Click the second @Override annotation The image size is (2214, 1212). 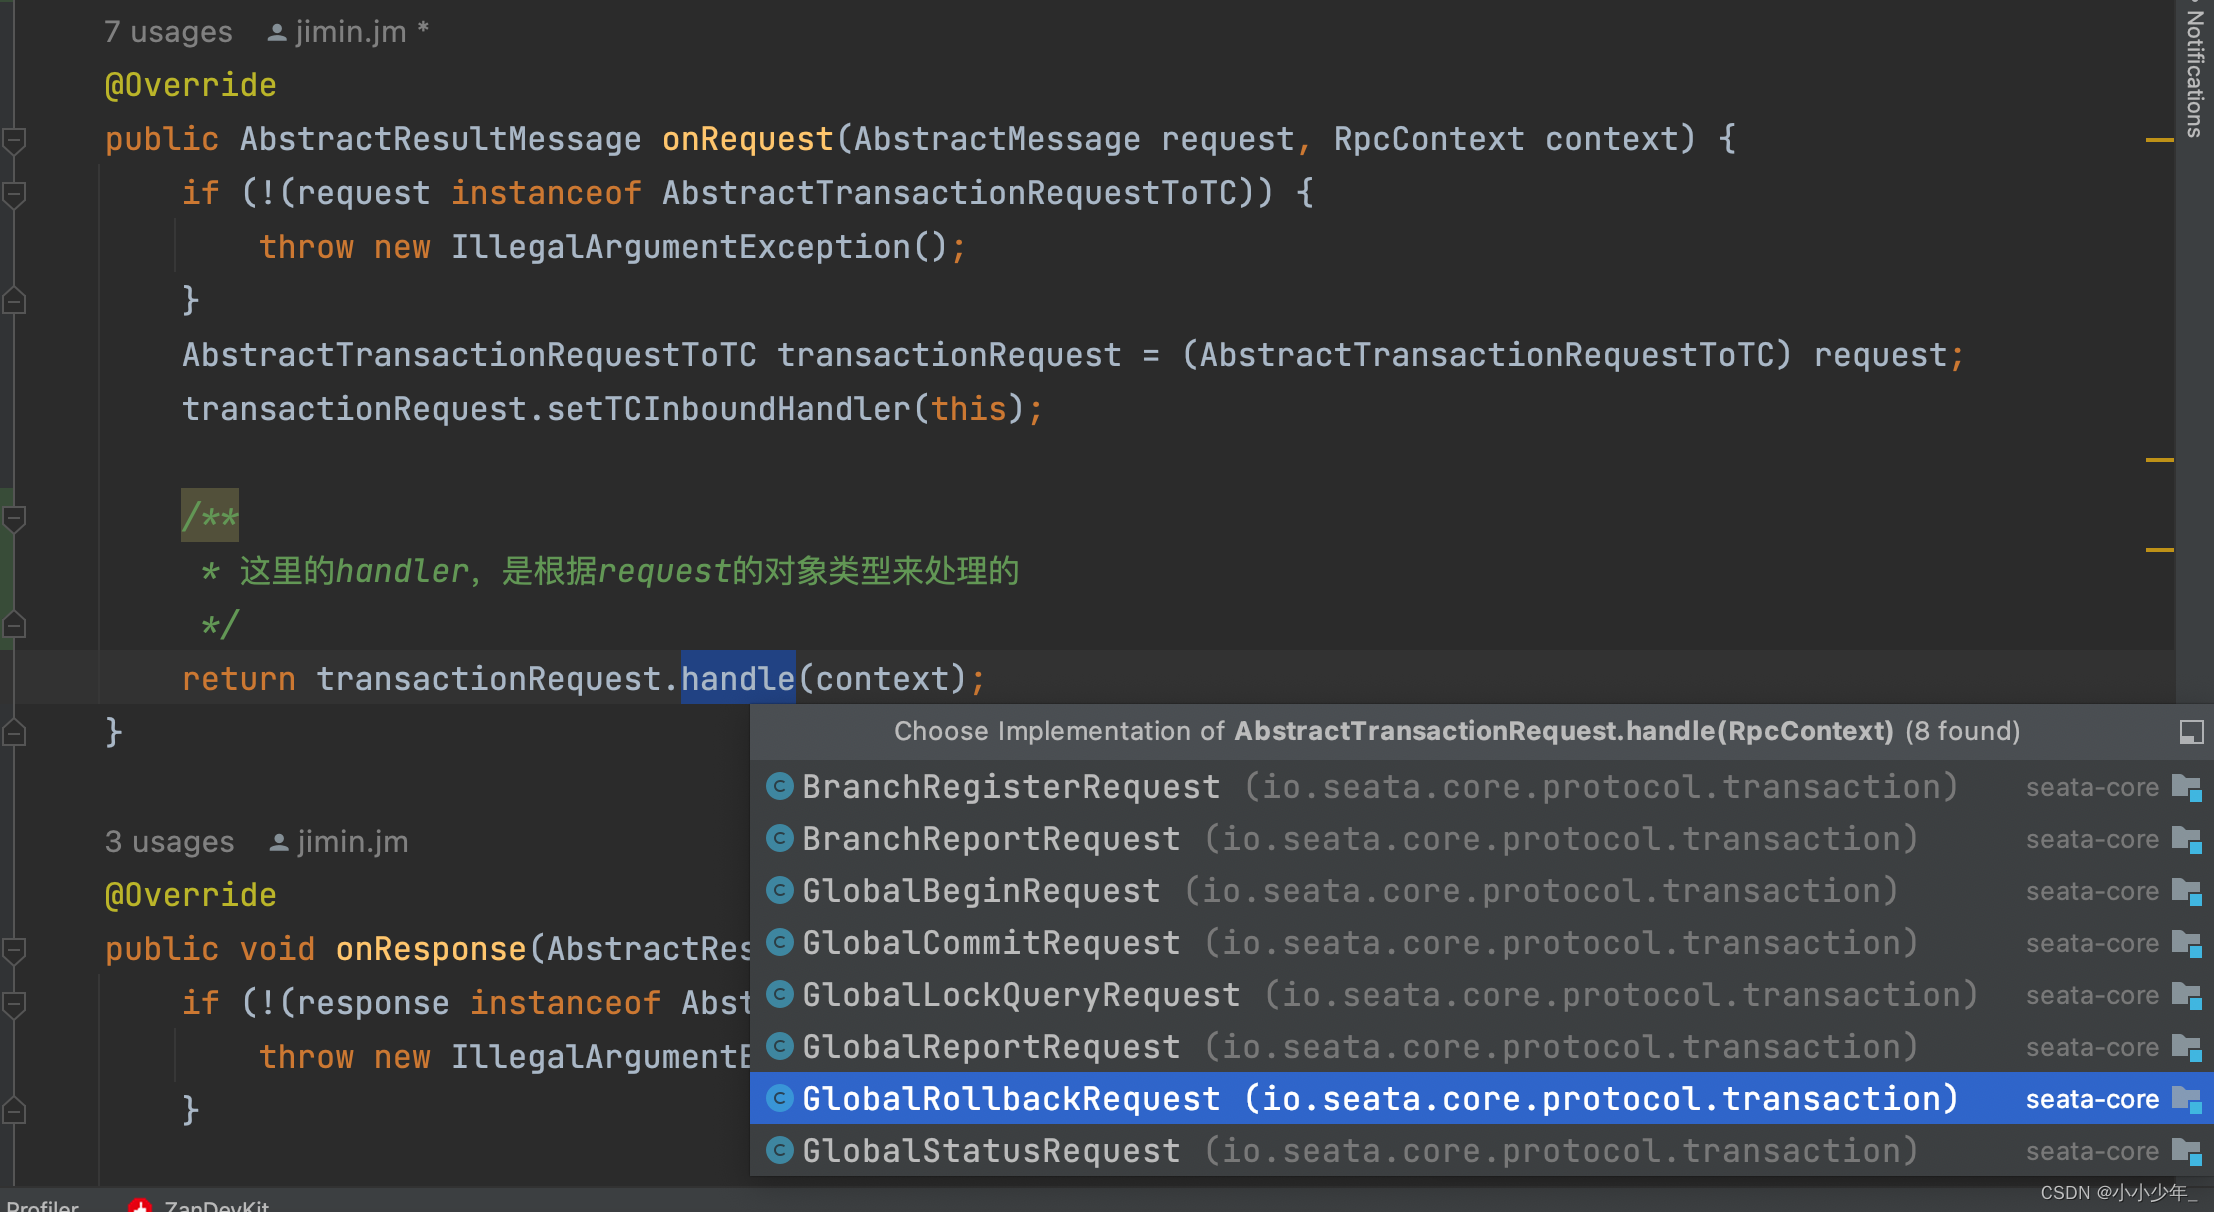click(x=190, y=895)
